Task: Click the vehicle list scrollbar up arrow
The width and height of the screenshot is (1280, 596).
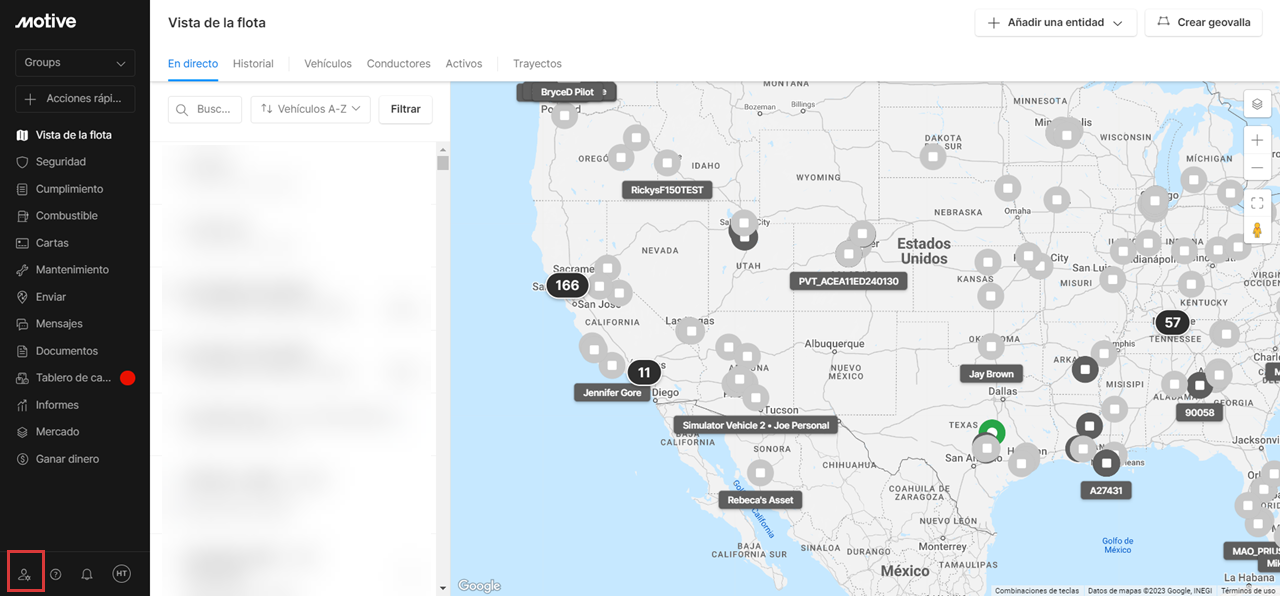Action: [x=443, y=149]
